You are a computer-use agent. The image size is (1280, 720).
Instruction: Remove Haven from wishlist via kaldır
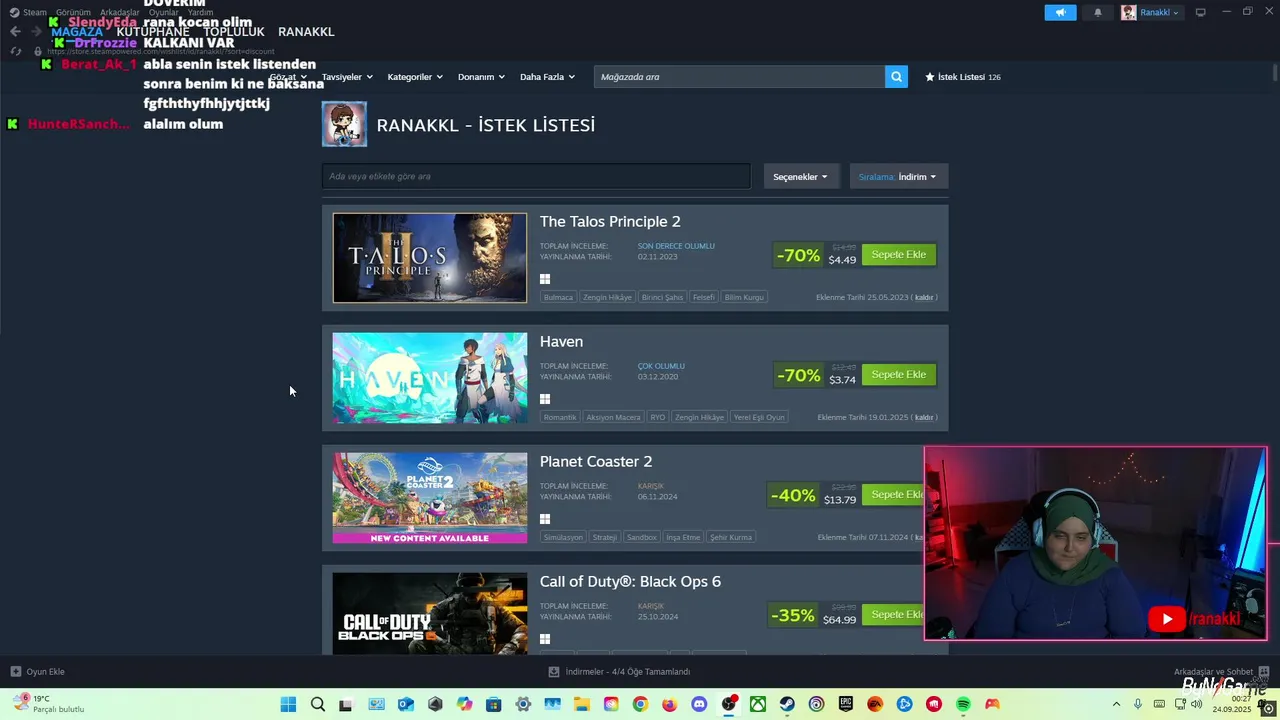(924, 417)
